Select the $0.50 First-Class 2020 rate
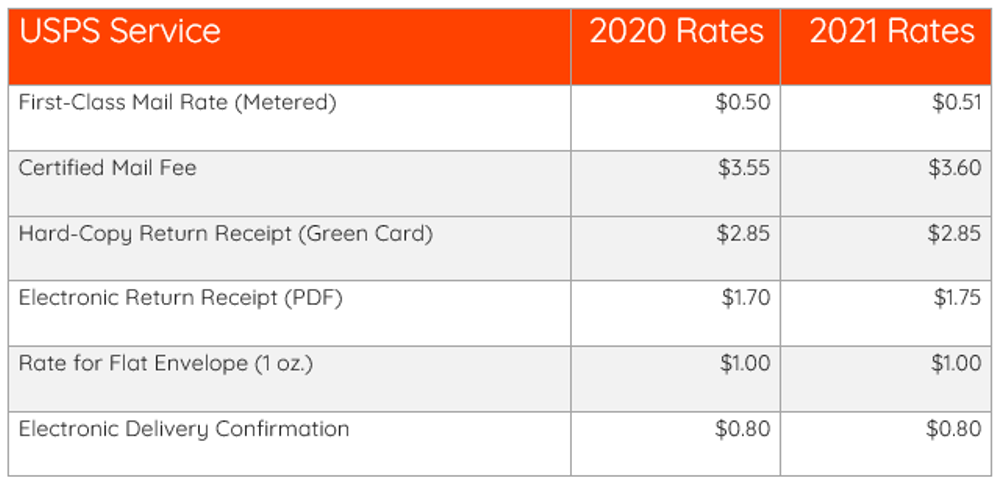Screen dimensions: 1005x492 [x=743, y=102]
